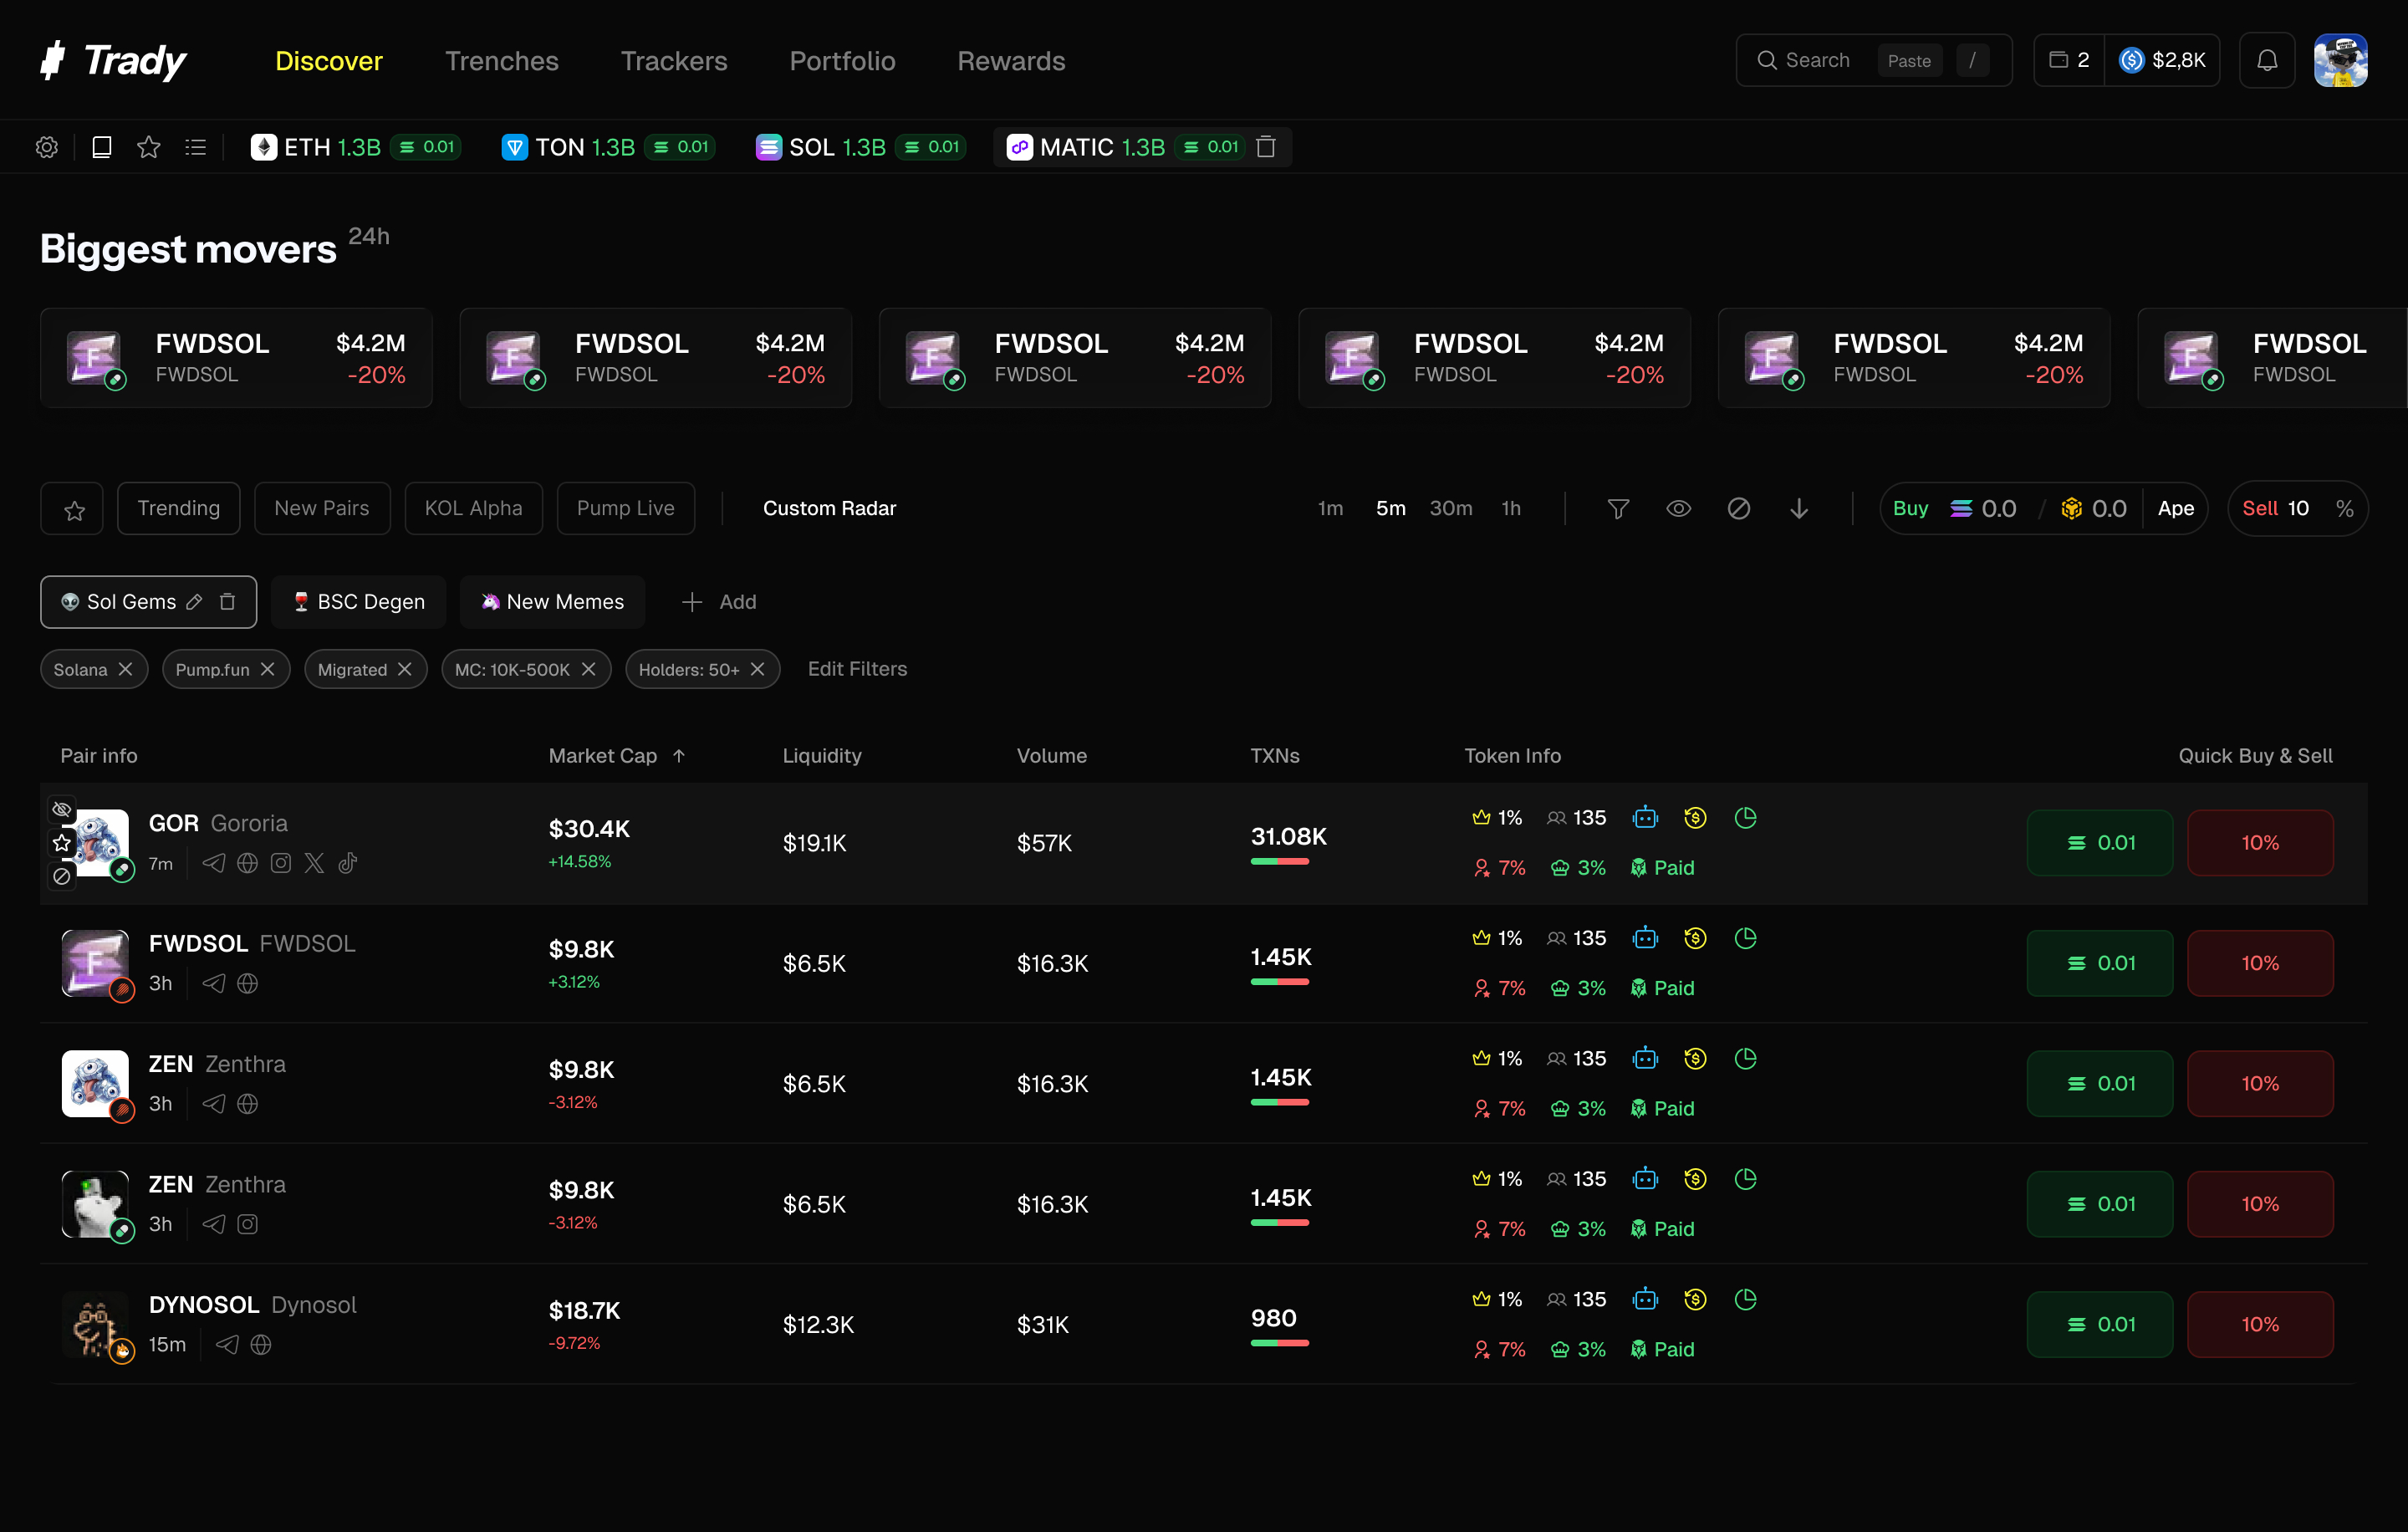Screen dimensions: 2408x1532
Task: Quick buy 0.01 on GOR row
Action: (2100, 843)
